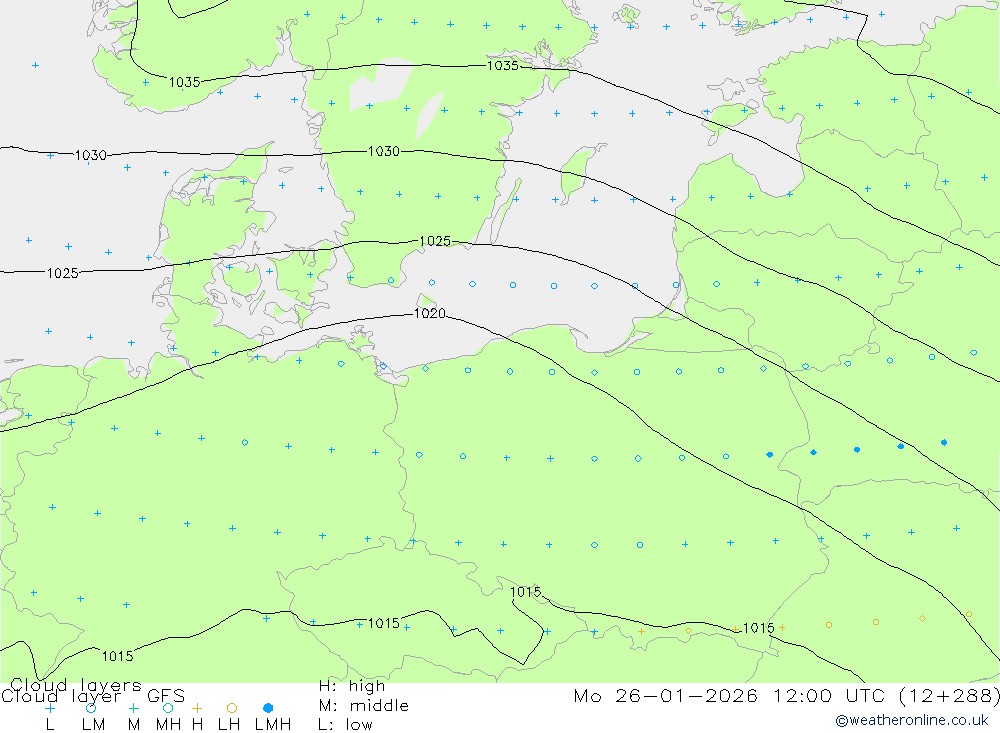Click the 1020 isobar label

point(430,313)
